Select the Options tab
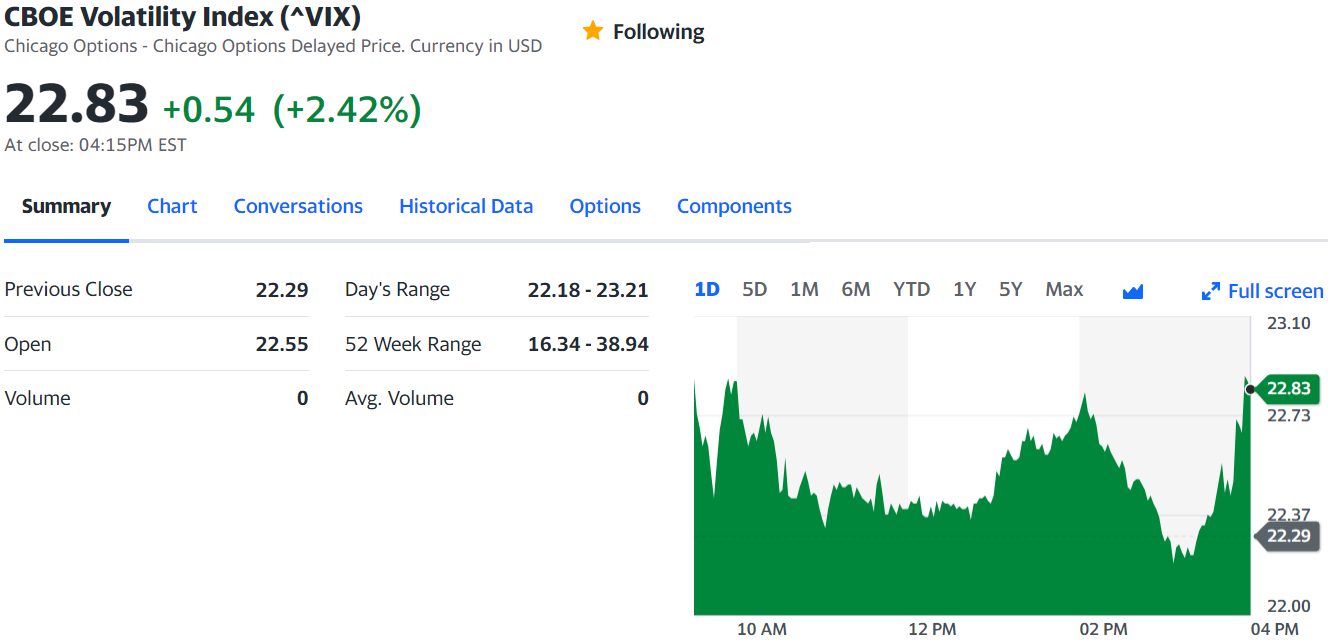The width and height of the screenshot is (1328, 642). tap(605, 206)
